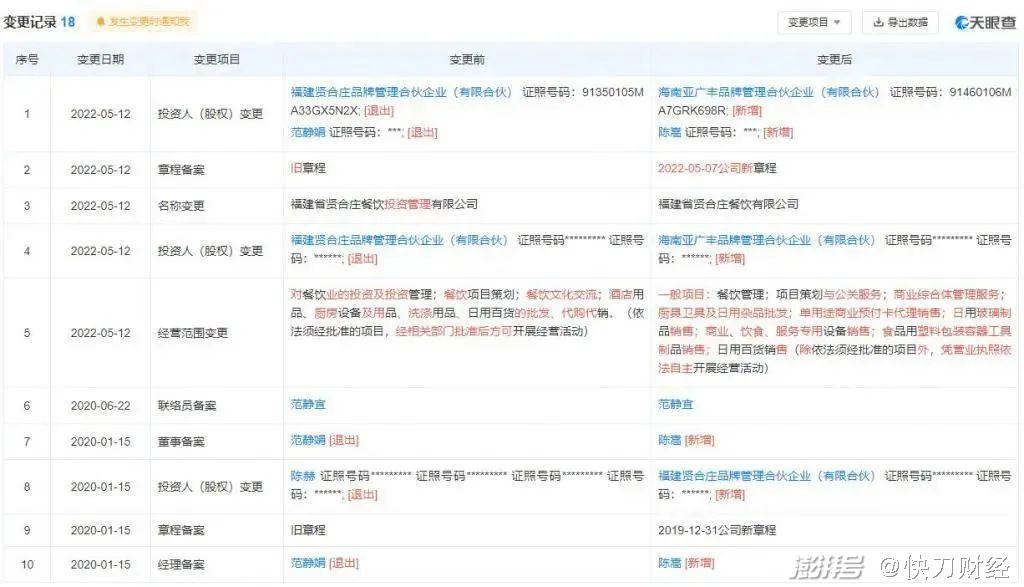This screenshot has width=1024, height=587.
Task: Click the 变更后 column header
Action: click(x=834, y=59)
